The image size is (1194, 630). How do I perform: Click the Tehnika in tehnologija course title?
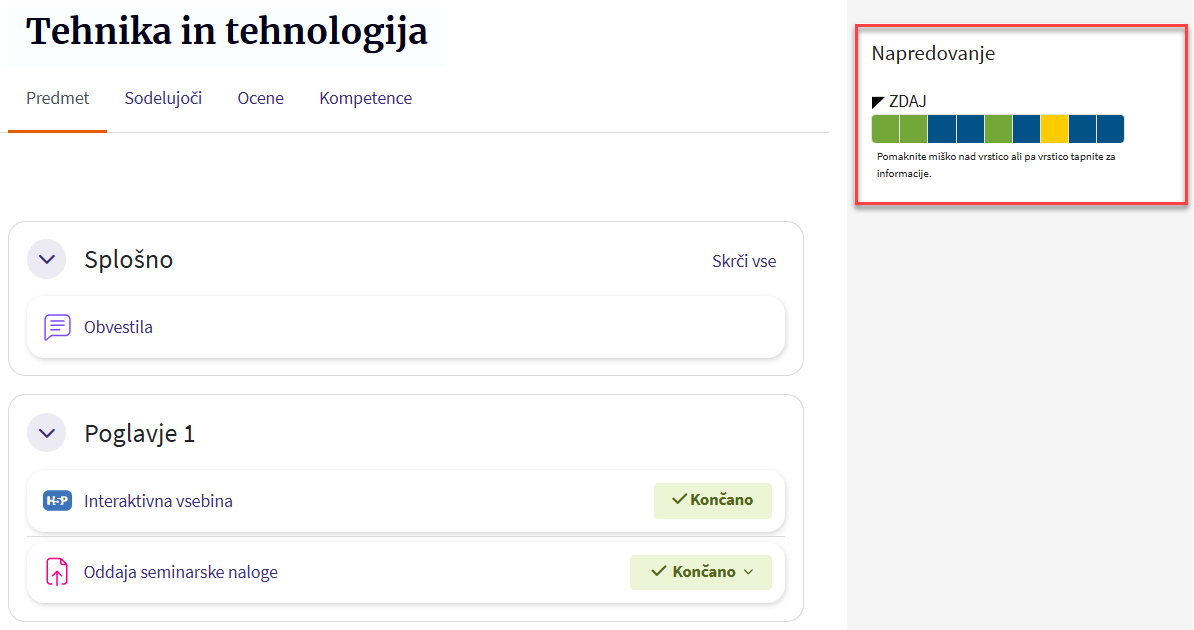(x=227, y=32)
